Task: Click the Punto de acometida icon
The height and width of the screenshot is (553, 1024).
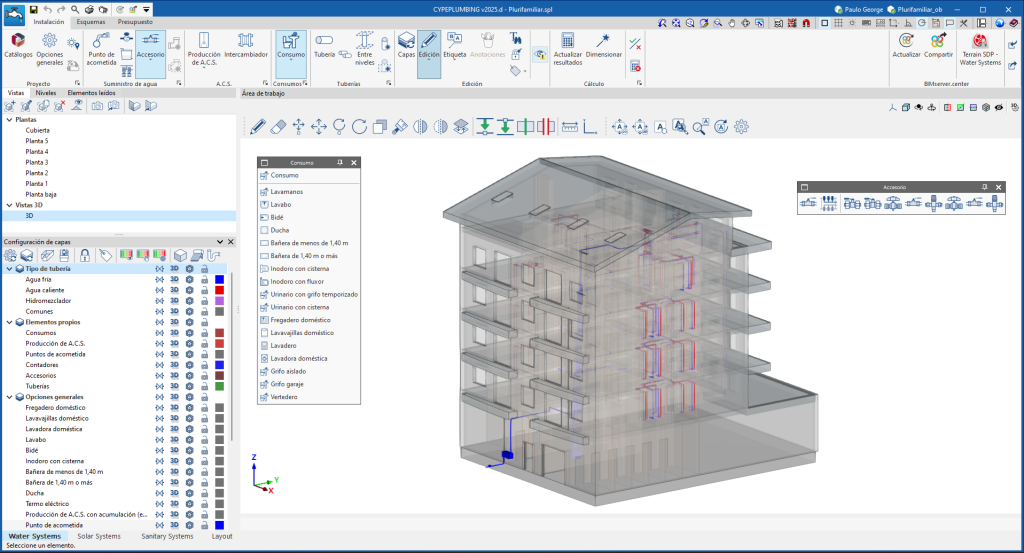Action: click(x=102, y=42)
